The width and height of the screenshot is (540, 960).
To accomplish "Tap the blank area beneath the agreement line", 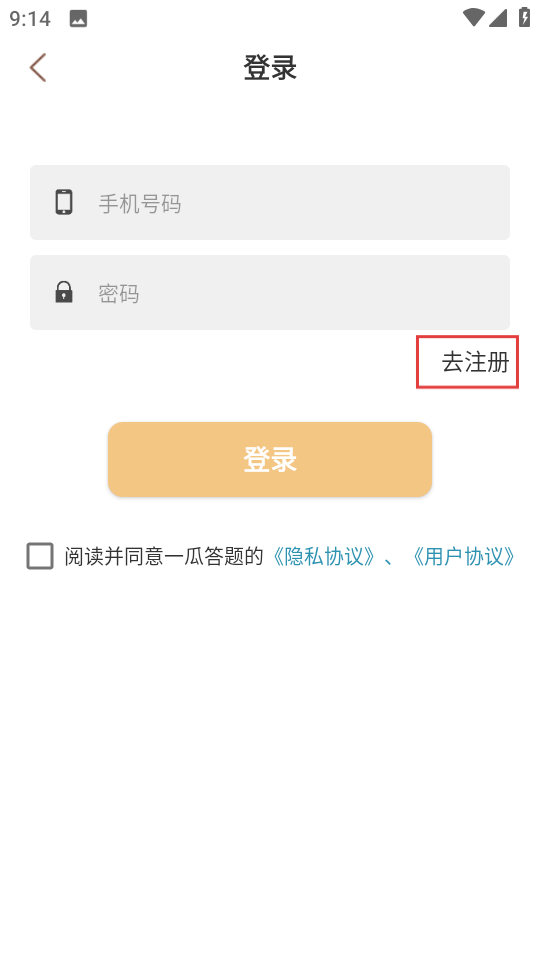I will coord(270,765).
